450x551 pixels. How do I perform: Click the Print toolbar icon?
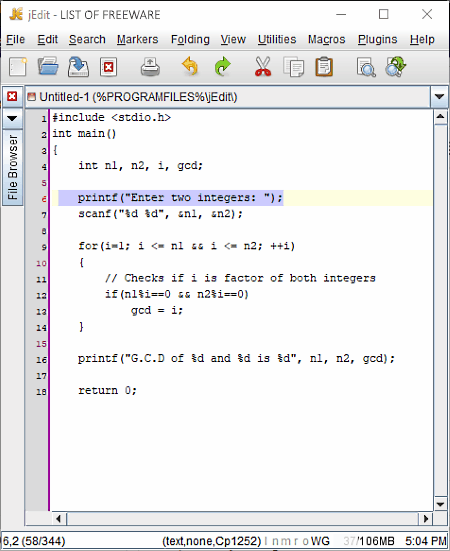click(150, 67)
